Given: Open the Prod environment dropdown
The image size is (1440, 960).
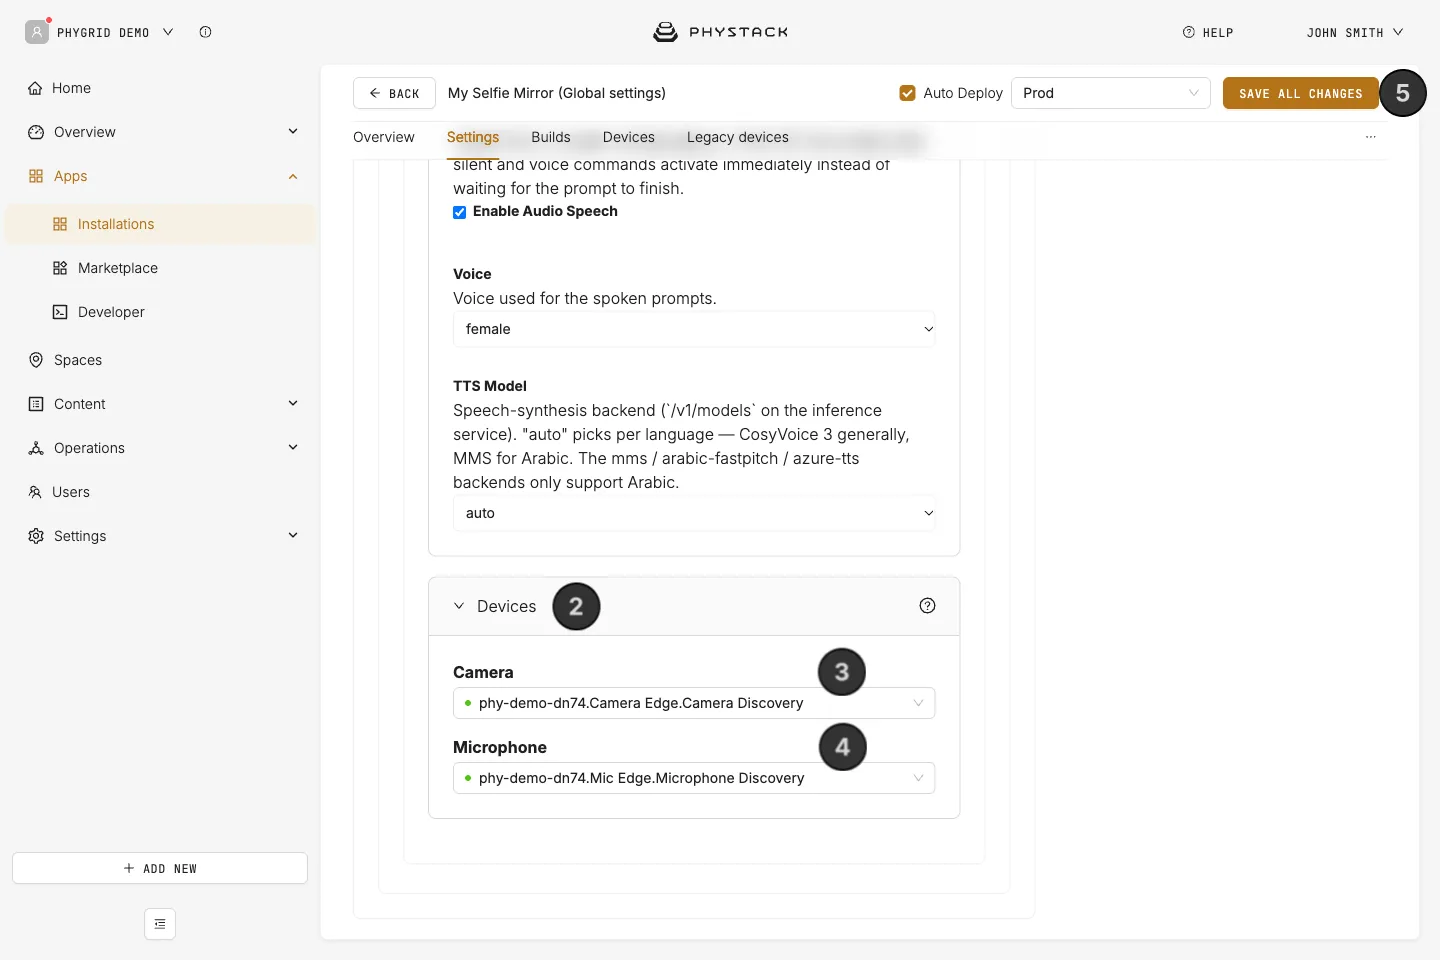Looking at the screenshot, I should tap(1111, 93).
